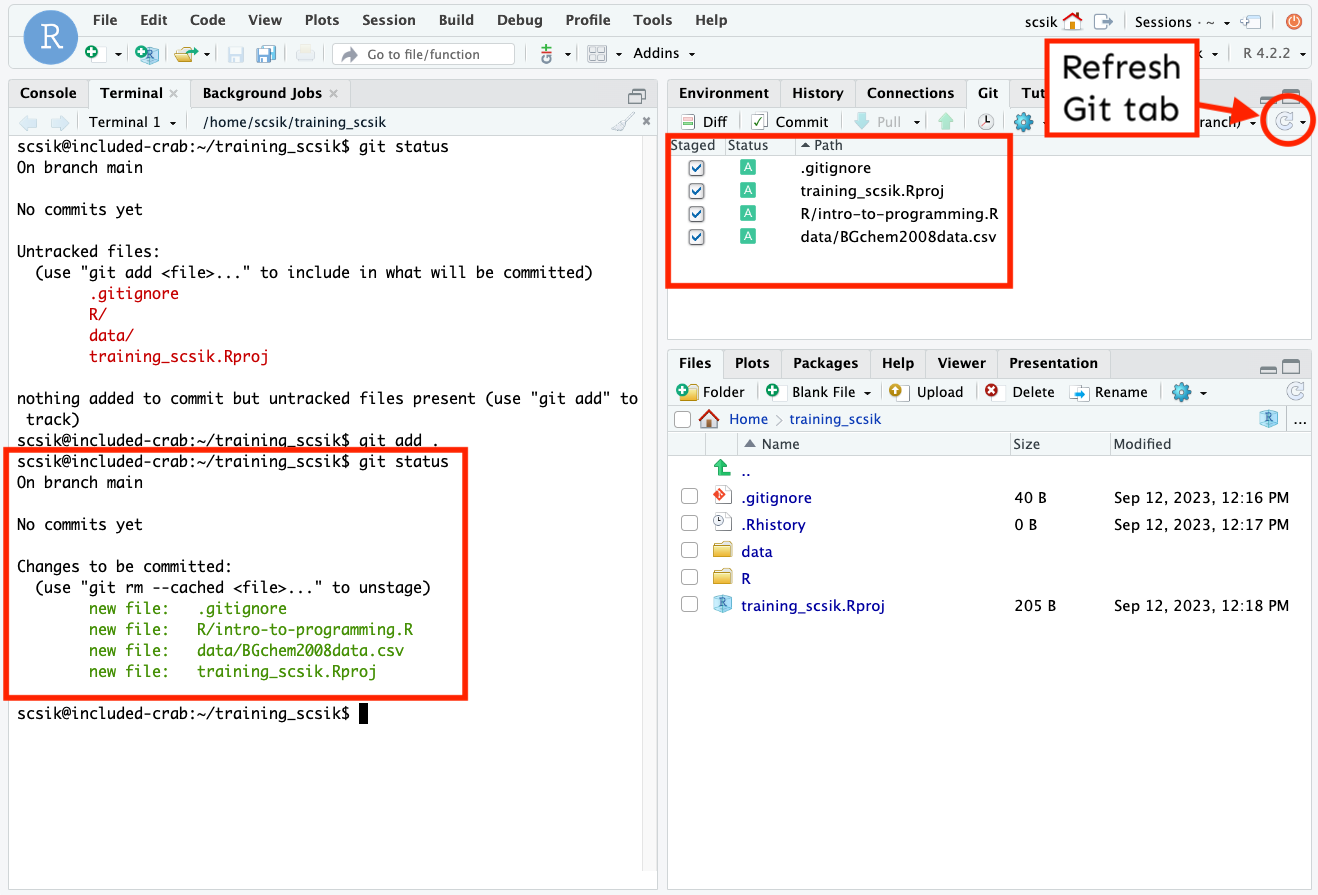1318x895 pixels.
Task: Click the save file disk icon
Action: point(235,54)
